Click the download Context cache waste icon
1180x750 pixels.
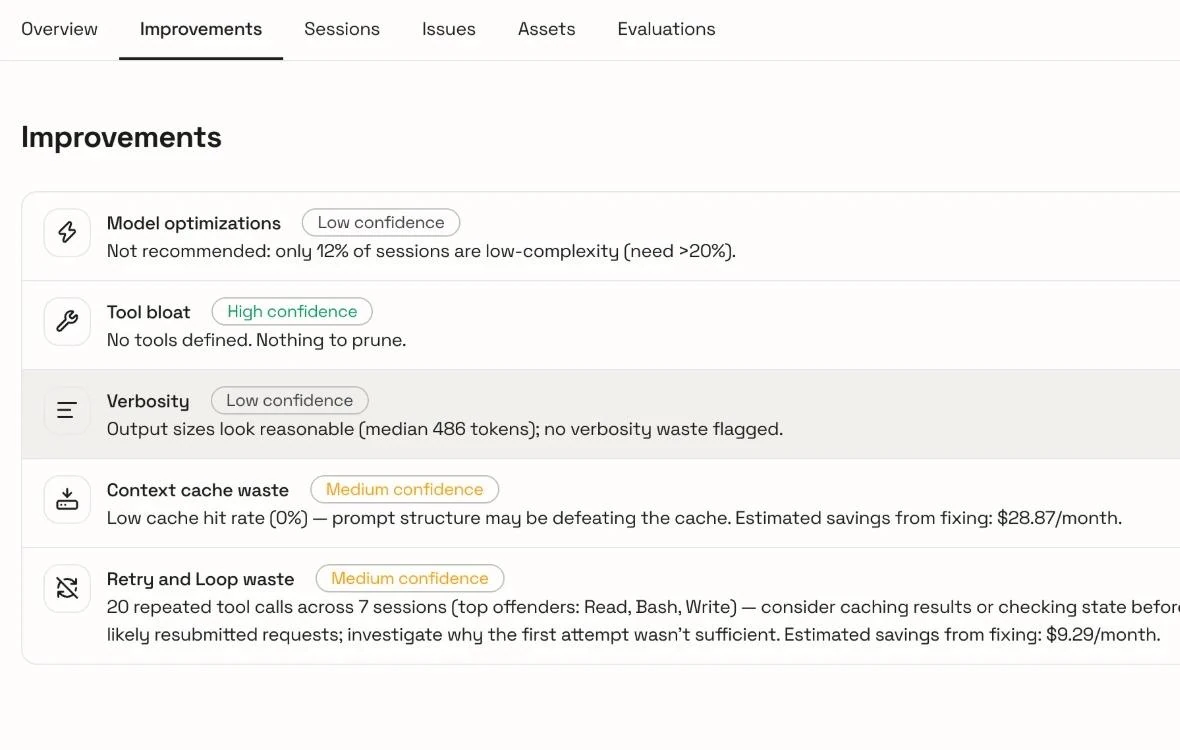coord(67,499)
